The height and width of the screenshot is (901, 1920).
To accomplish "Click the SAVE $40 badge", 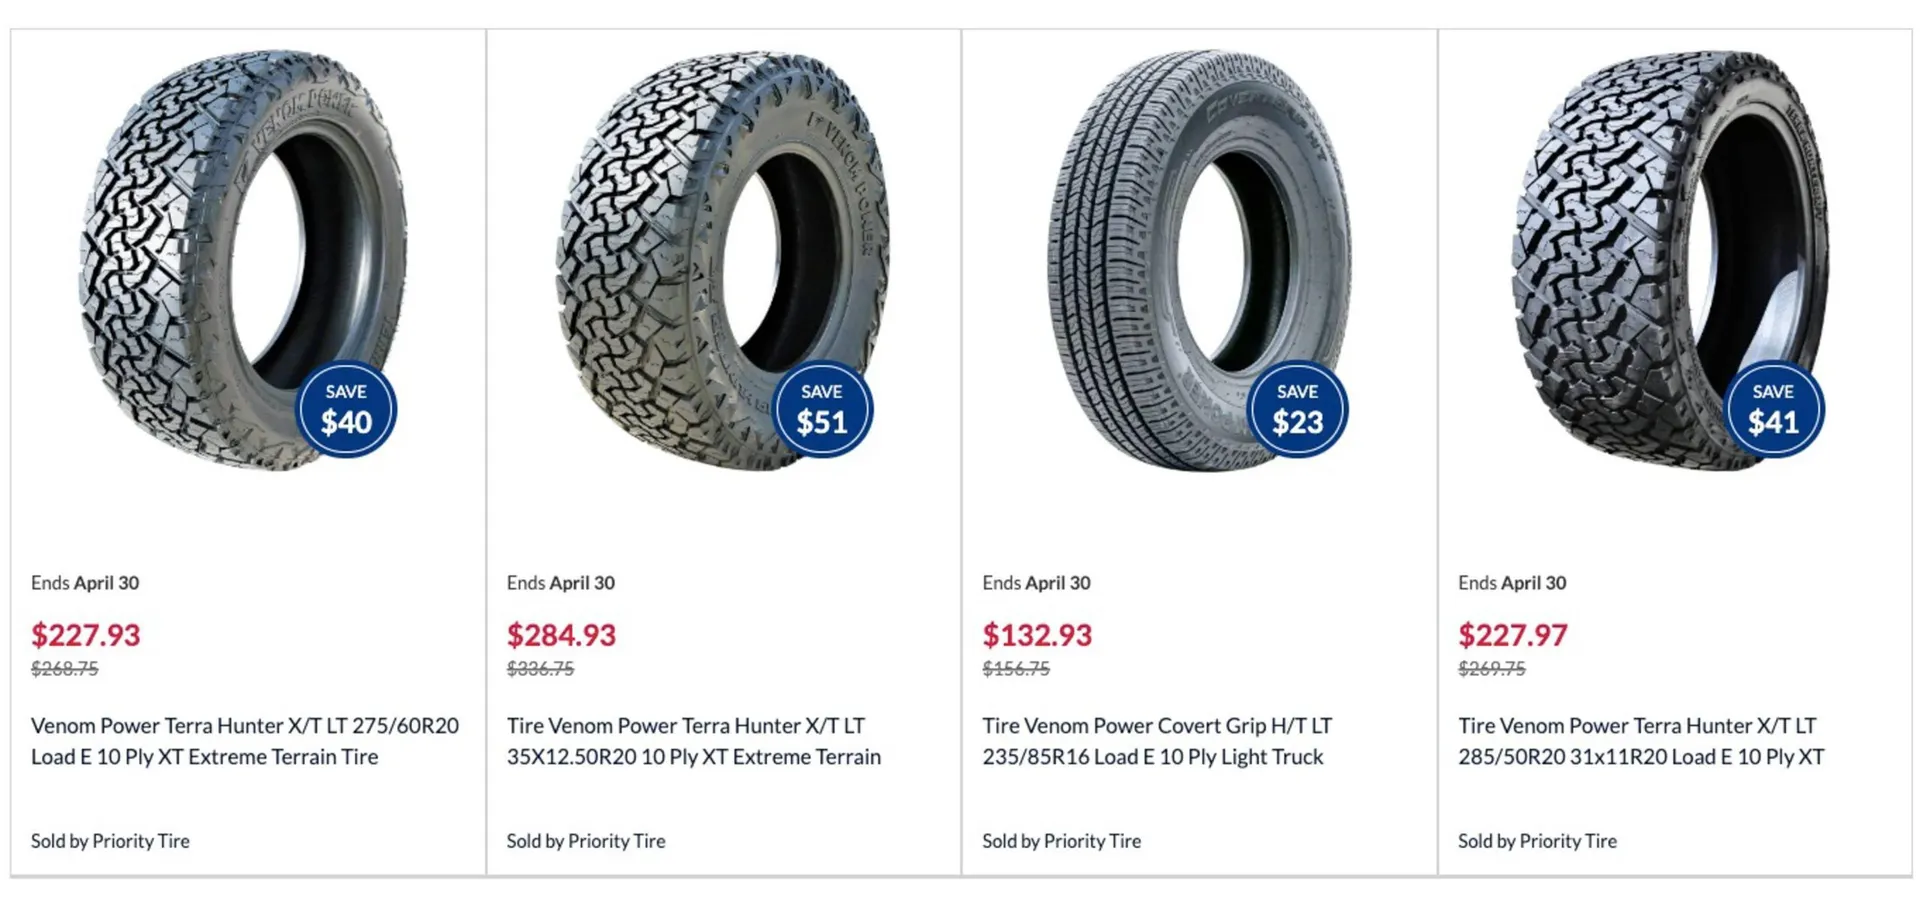I will [x=346, y=409].
